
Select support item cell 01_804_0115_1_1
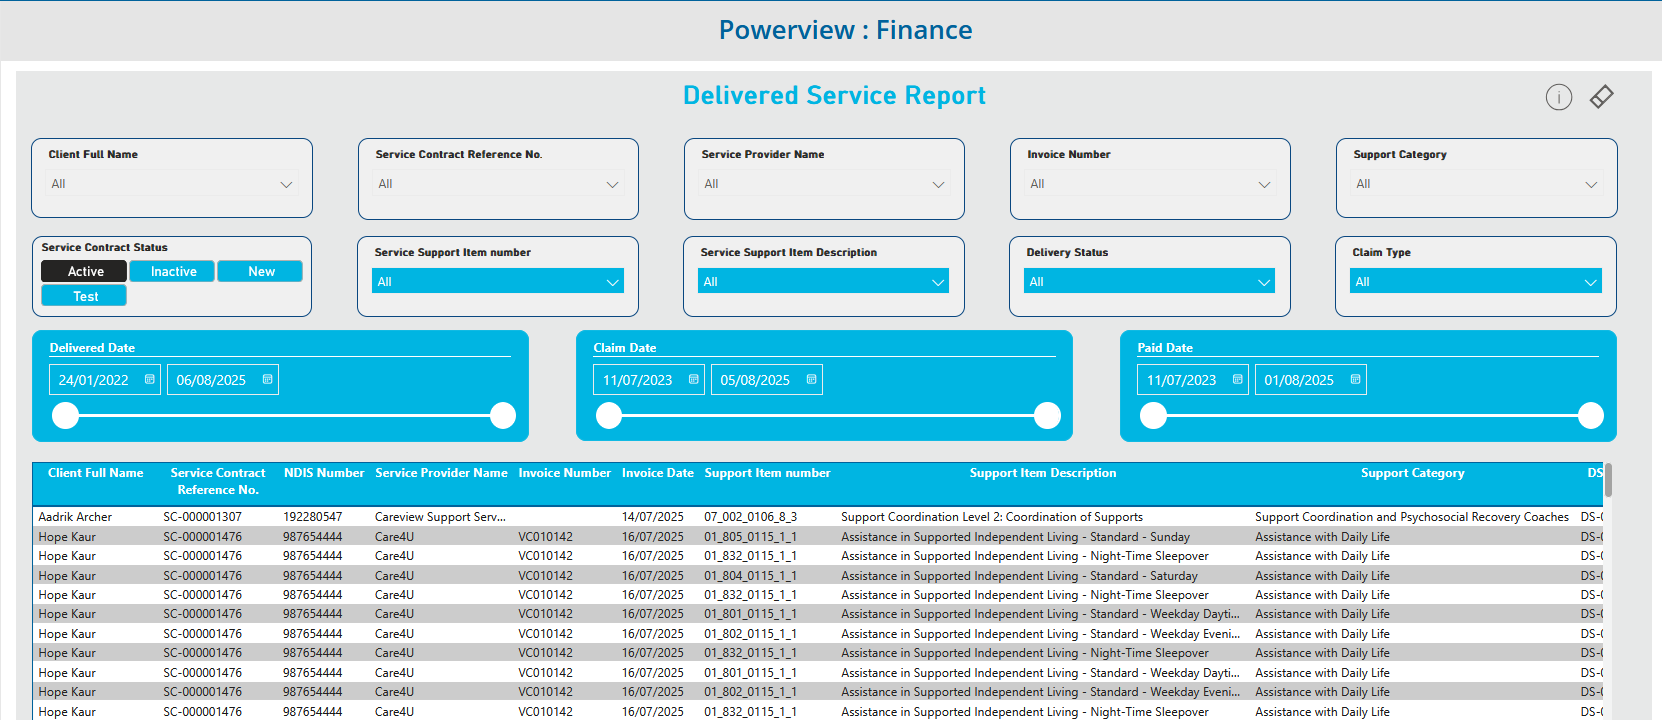pos(750,576)
